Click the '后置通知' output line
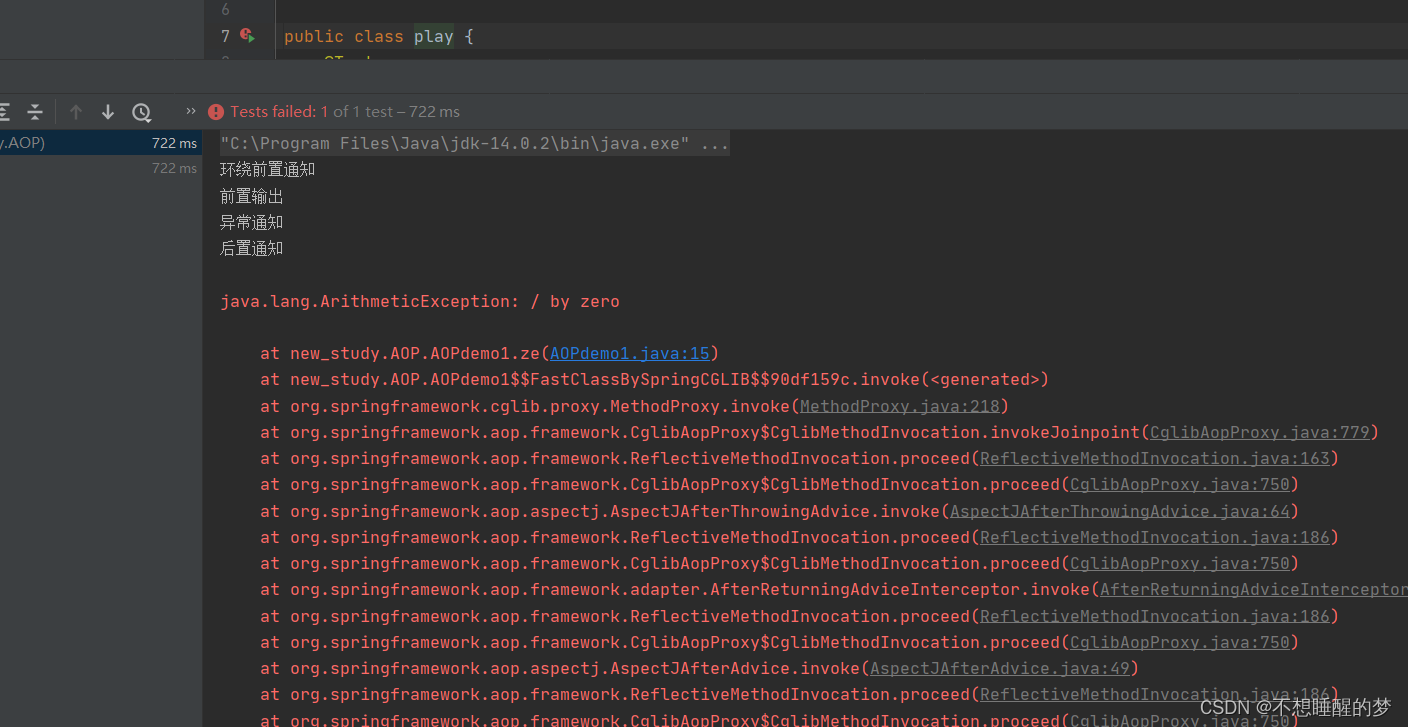 (x=252, y=248)
